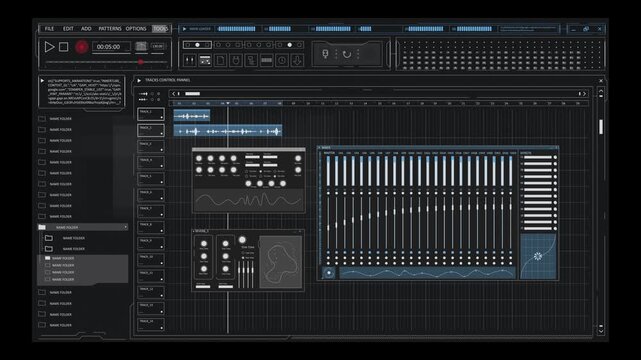
Task: Click the red Record button
Action: point(81,47)
